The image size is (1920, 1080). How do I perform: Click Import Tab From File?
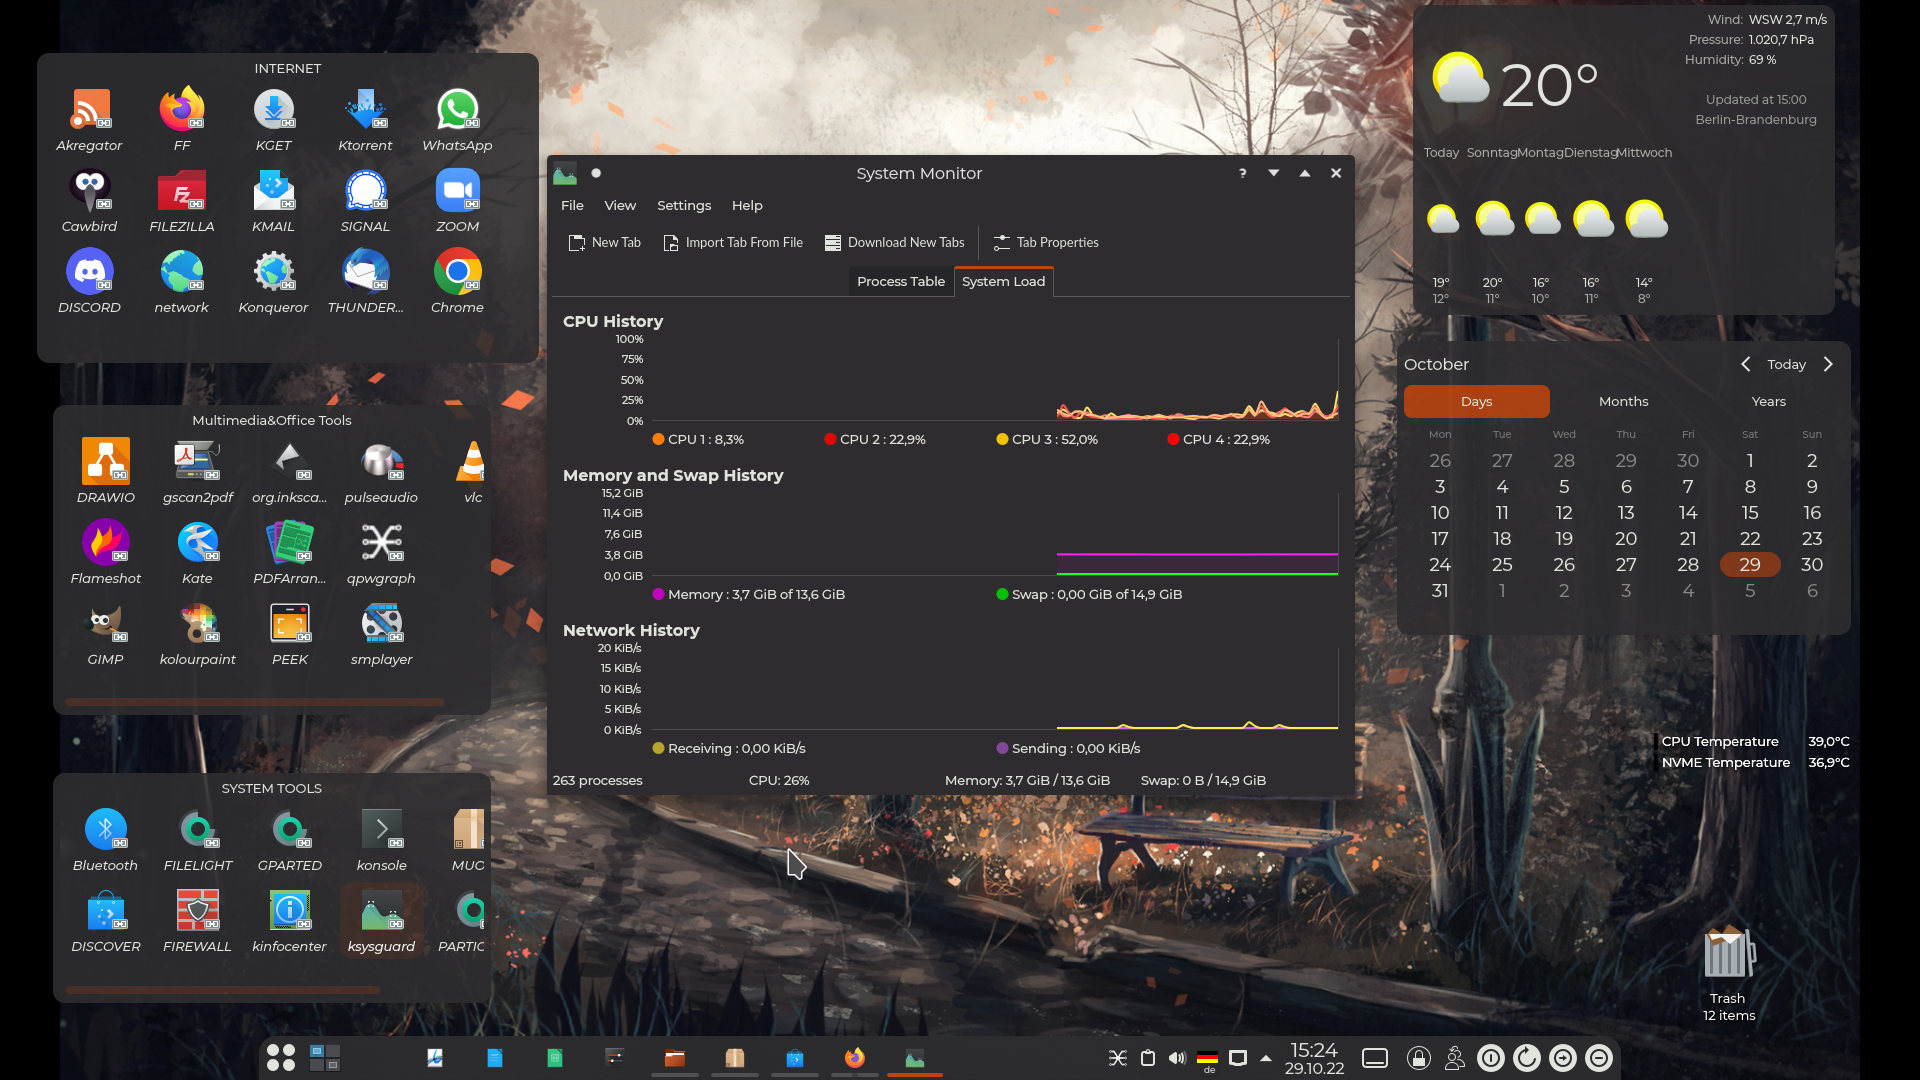click(733, 243)
